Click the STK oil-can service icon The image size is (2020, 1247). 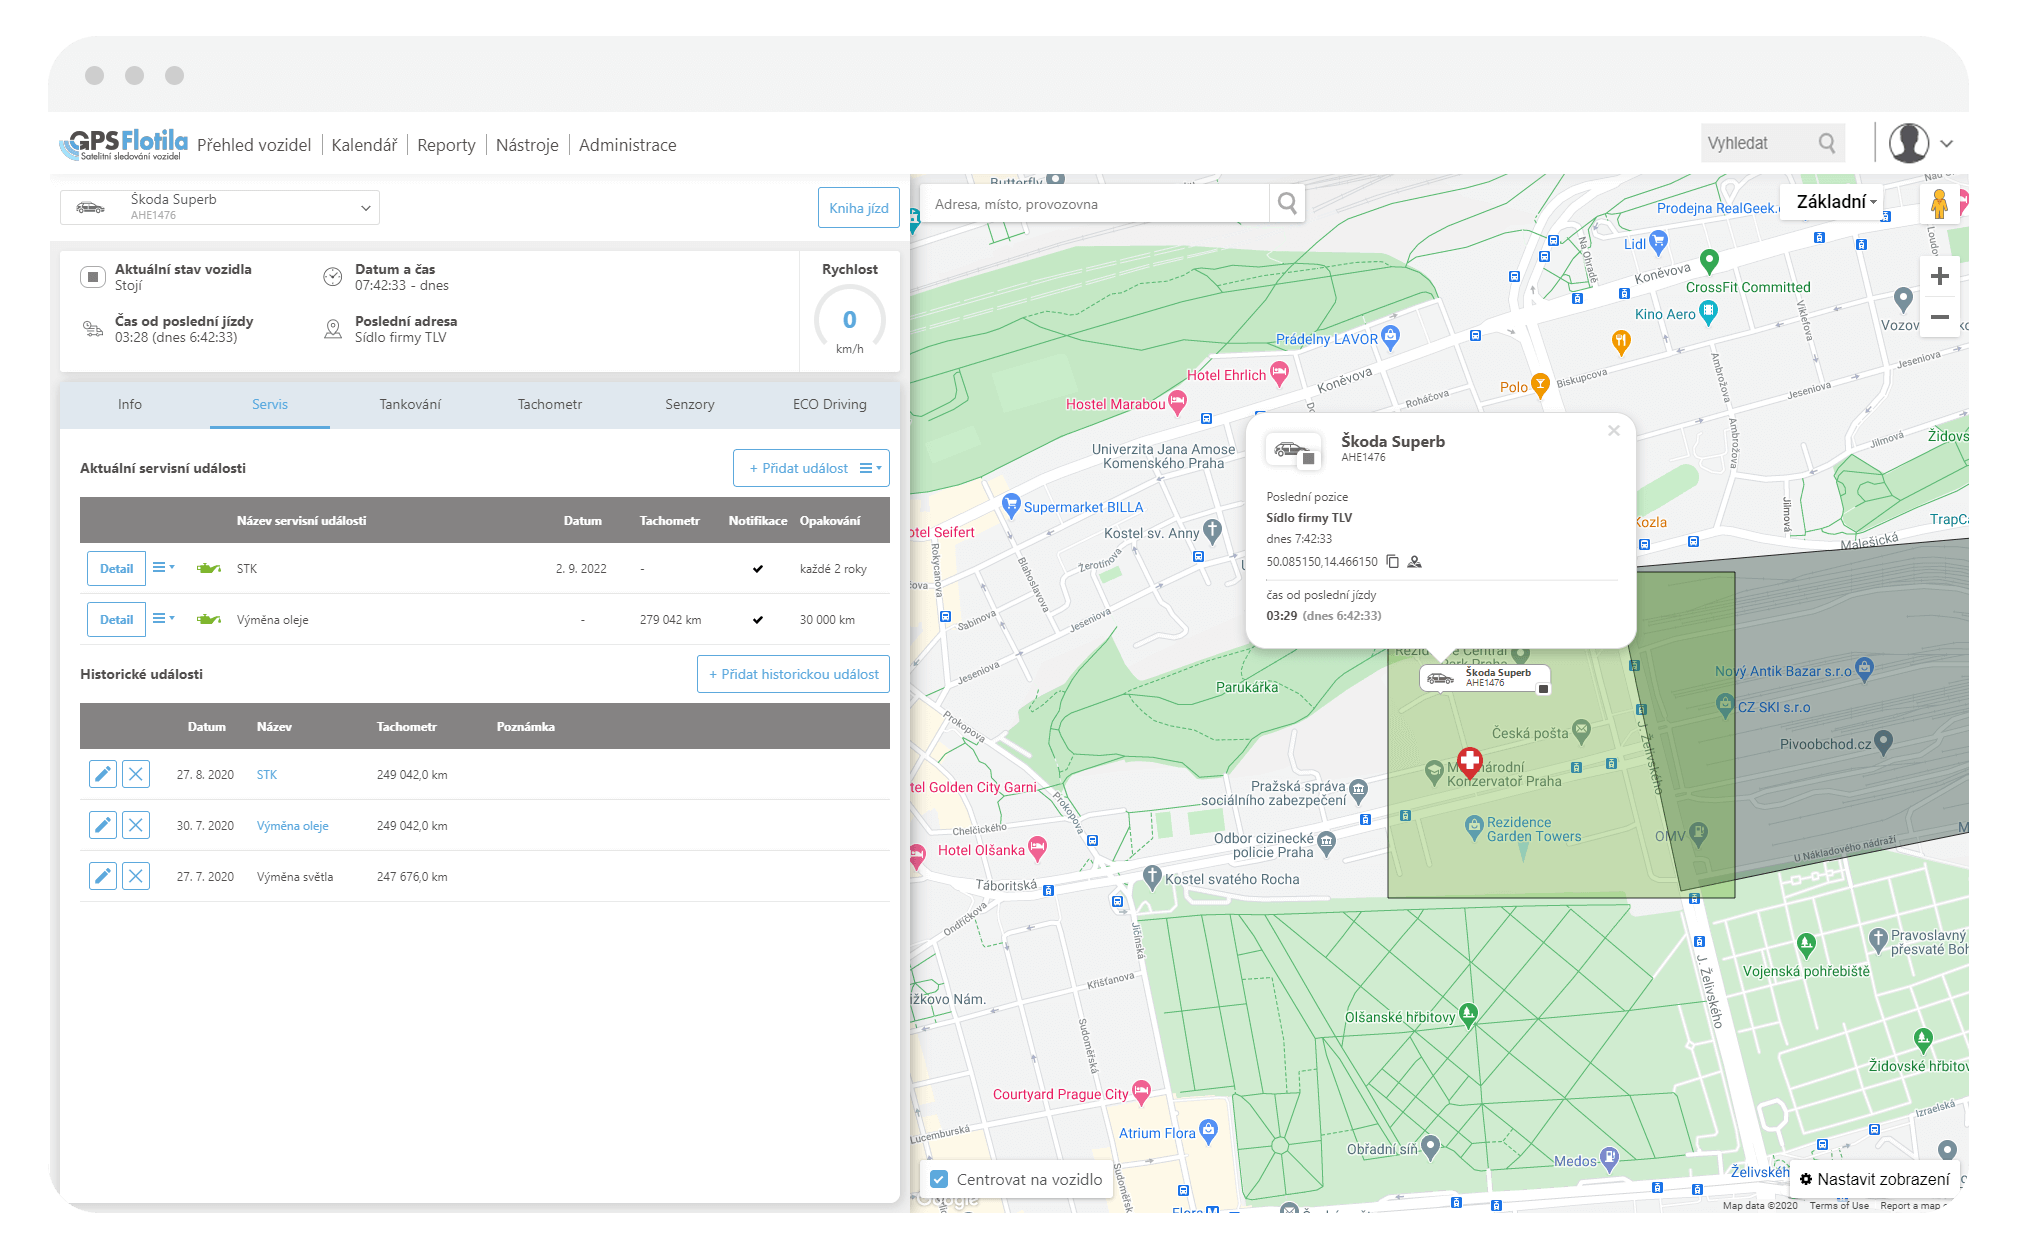pos(209,568)
